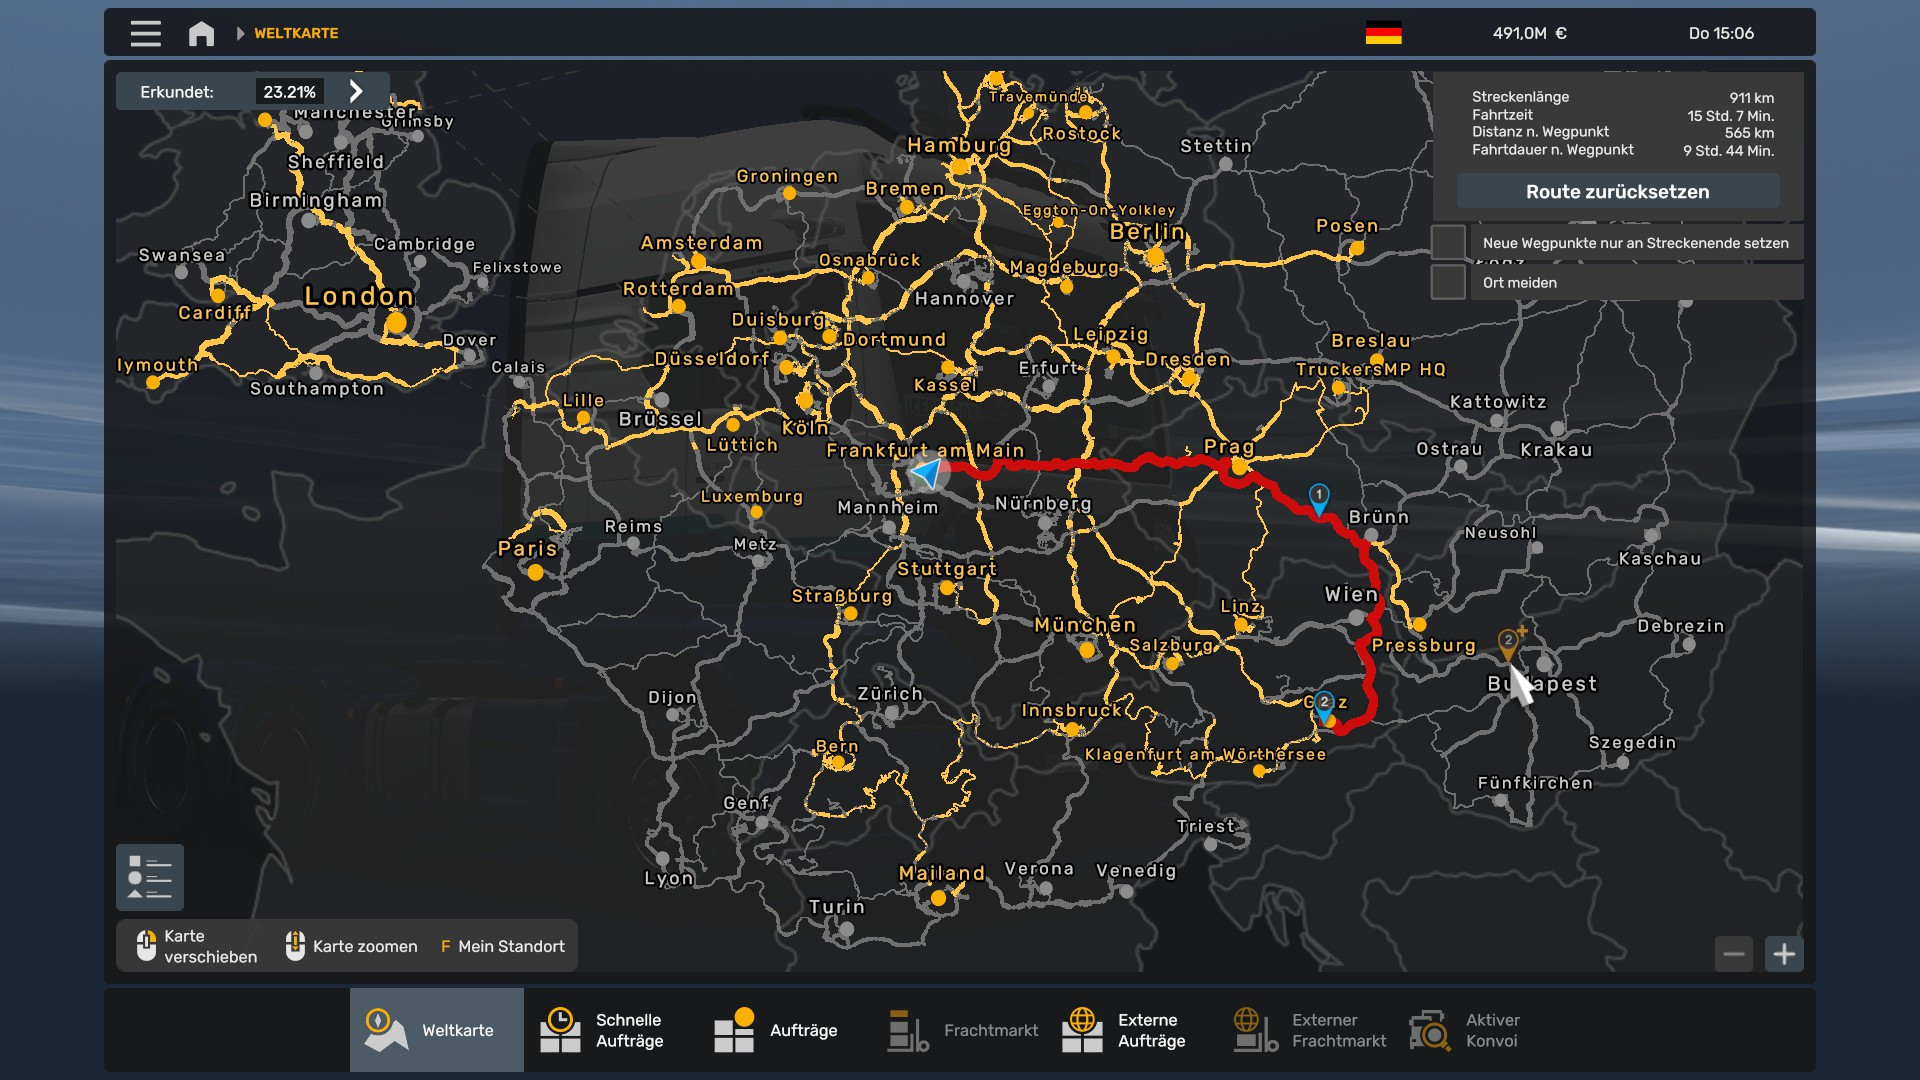Image resolution: width=1920 pixels, height=1080 pixels.
Task: Click your truck position arrow near Frankfurt
Action: click(x=928, y=472)
